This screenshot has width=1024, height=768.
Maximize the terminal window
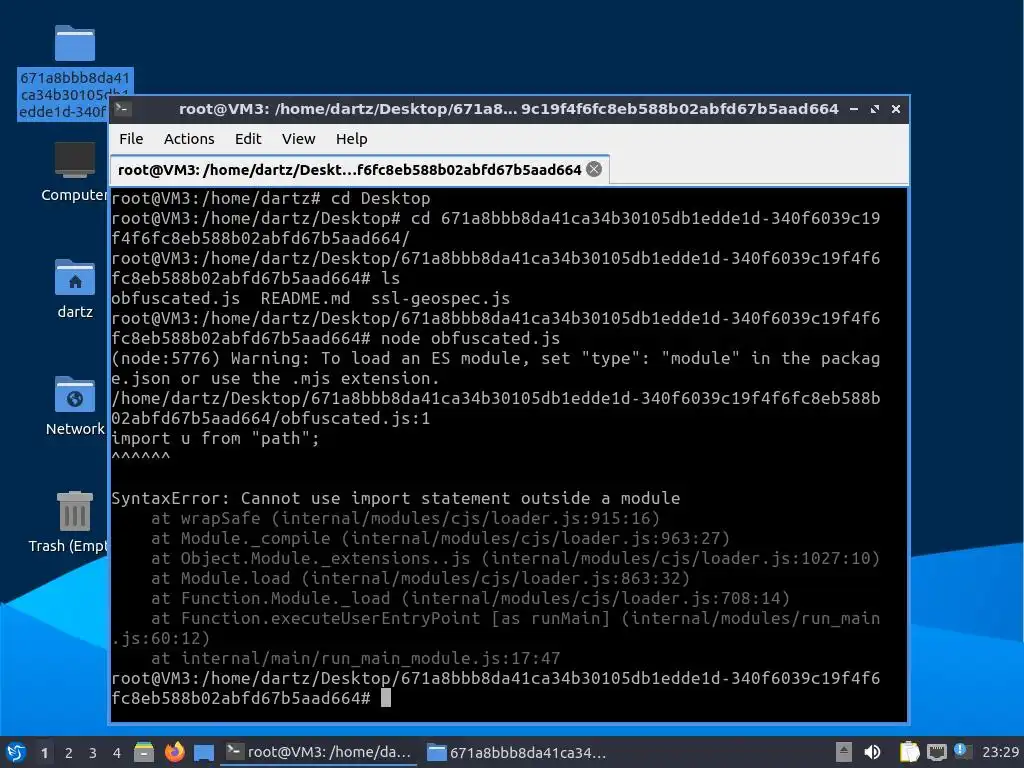[874, 110]
